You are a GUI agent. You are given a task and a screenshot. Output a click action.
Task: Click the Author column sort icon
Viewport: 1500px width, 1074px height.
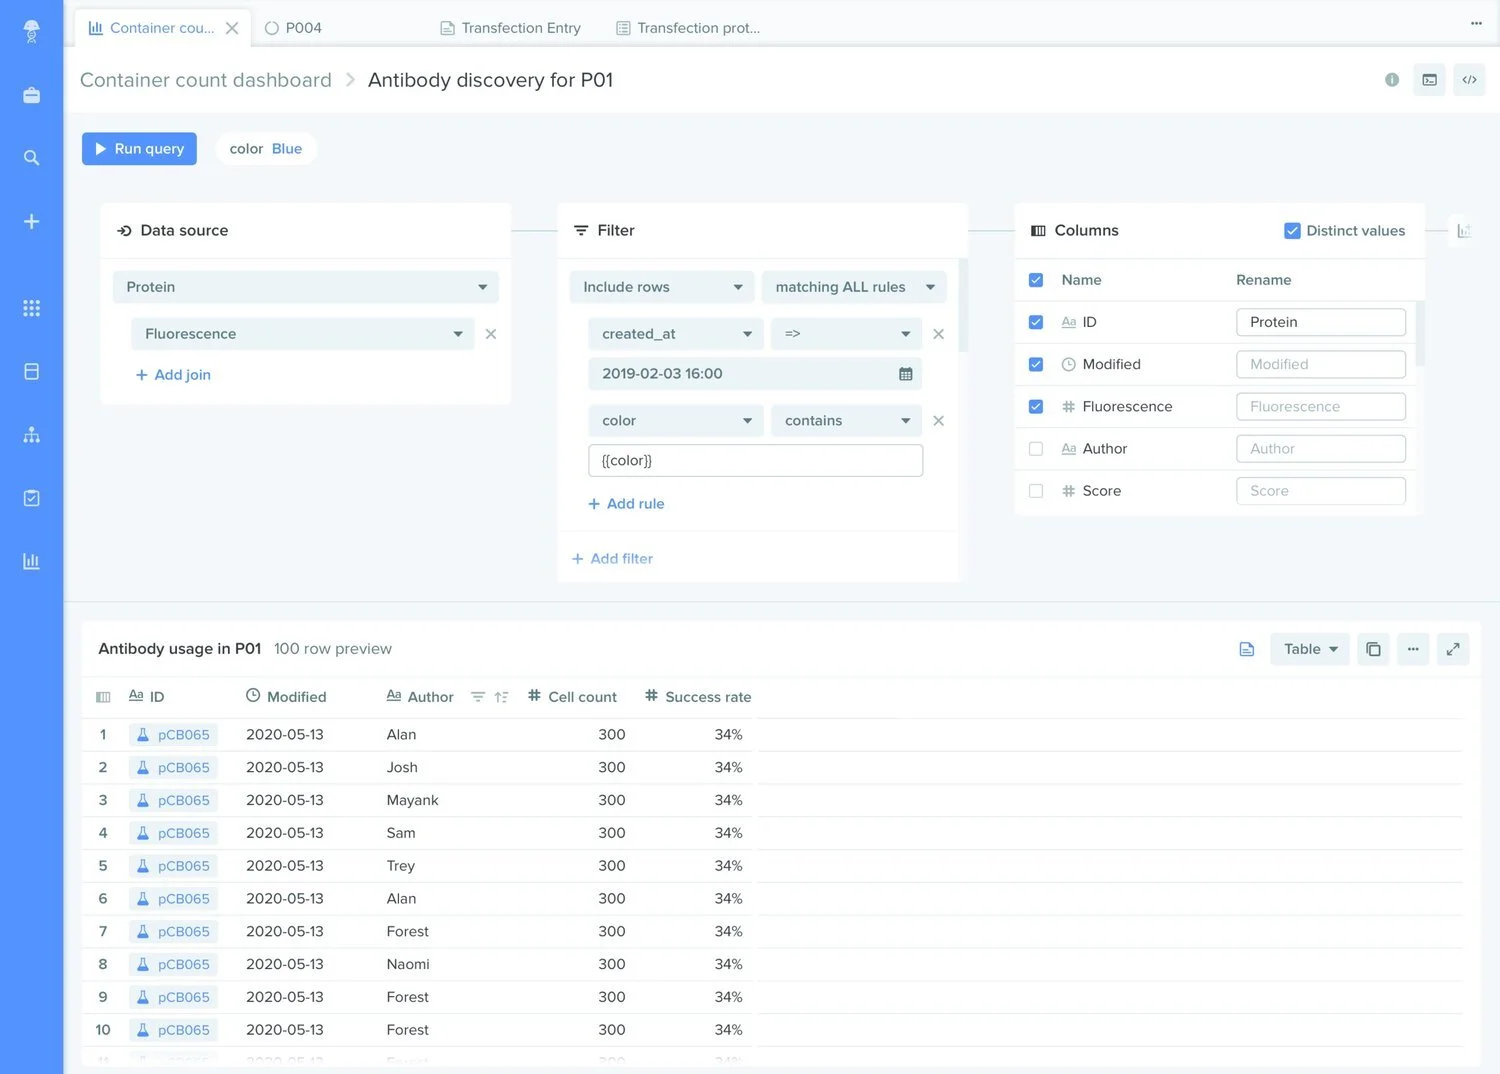click(501, 697)
